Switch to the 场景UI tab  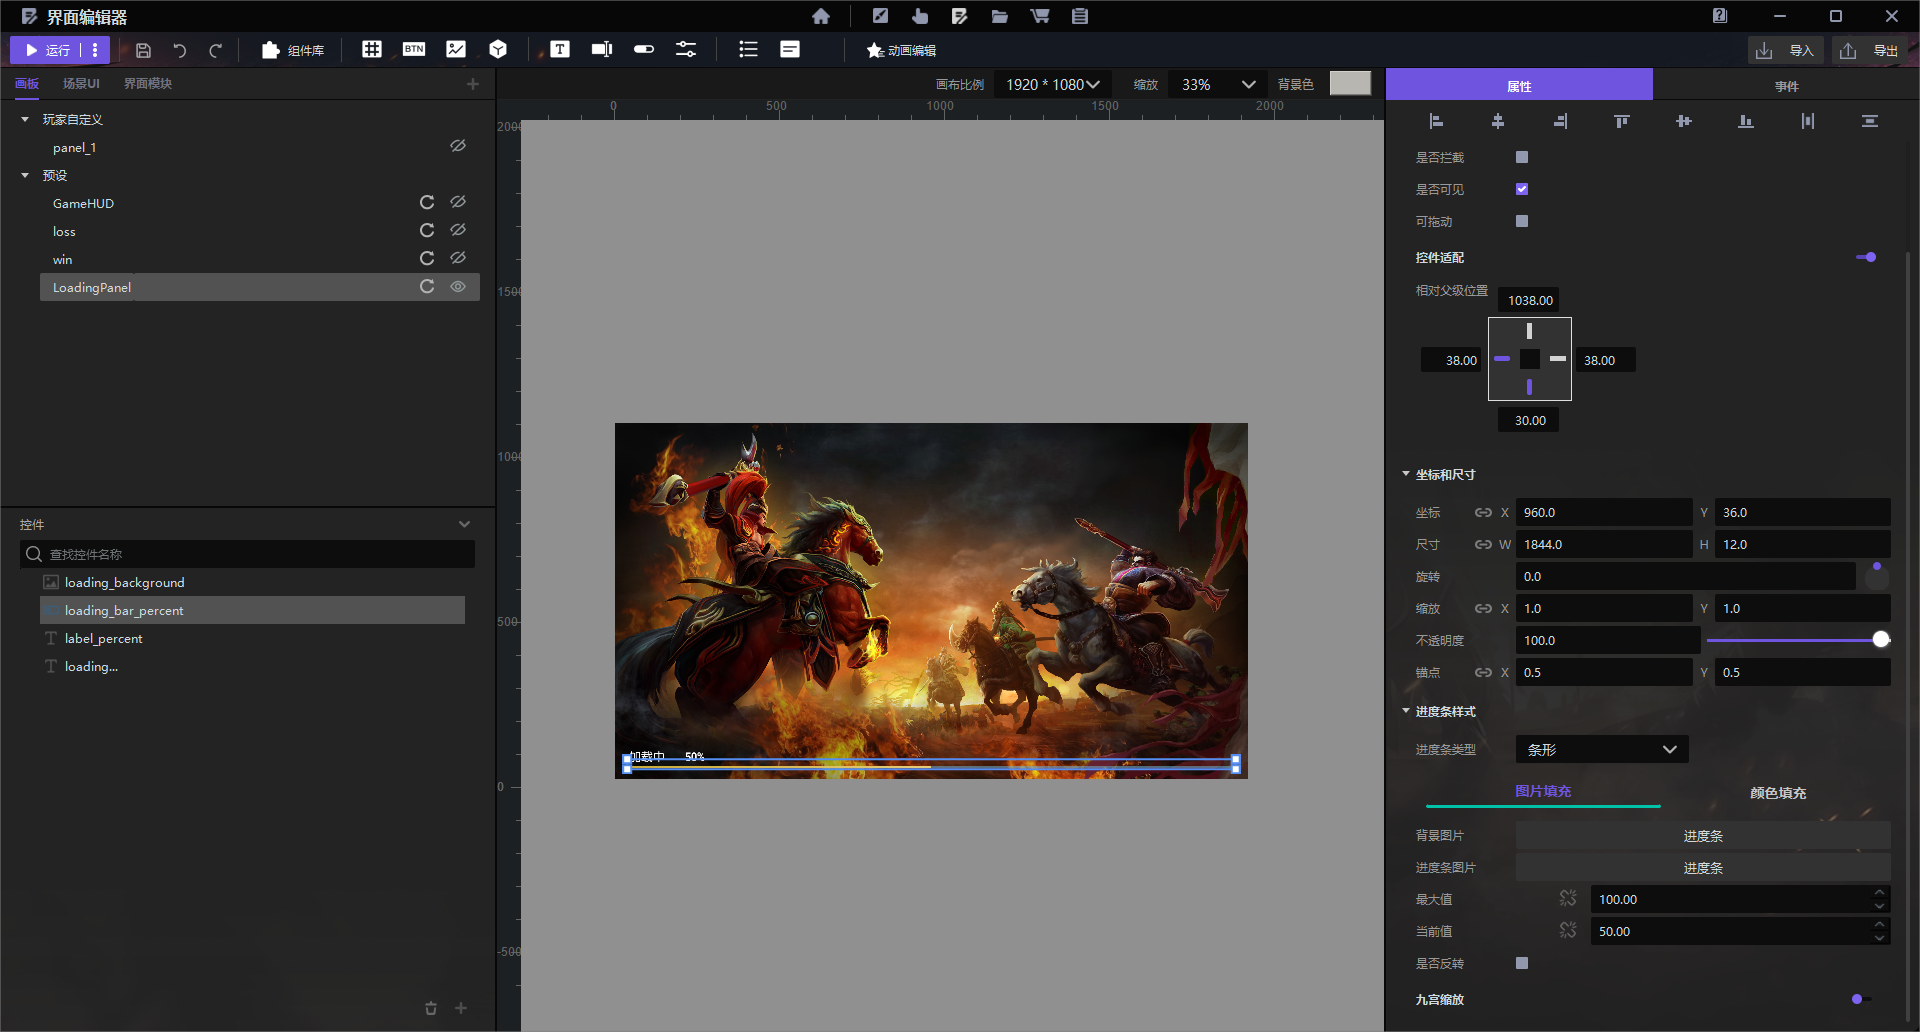click(x=81, y=84)
